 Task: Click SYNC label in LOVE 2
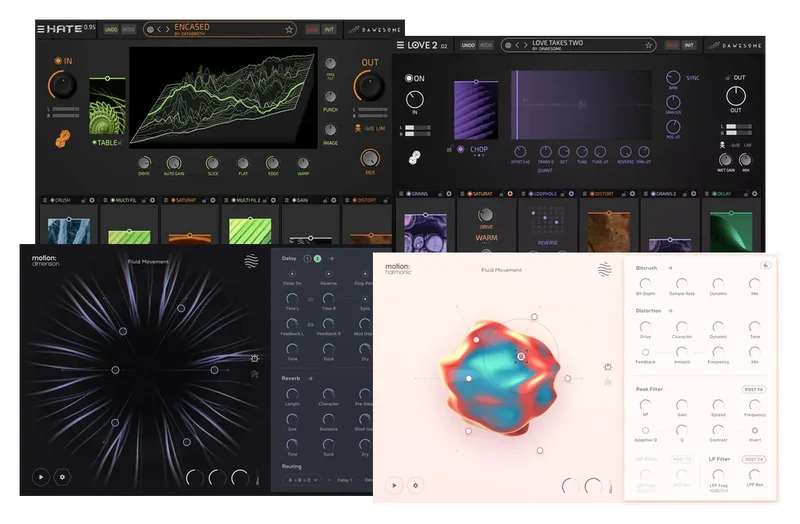(693, 78)
